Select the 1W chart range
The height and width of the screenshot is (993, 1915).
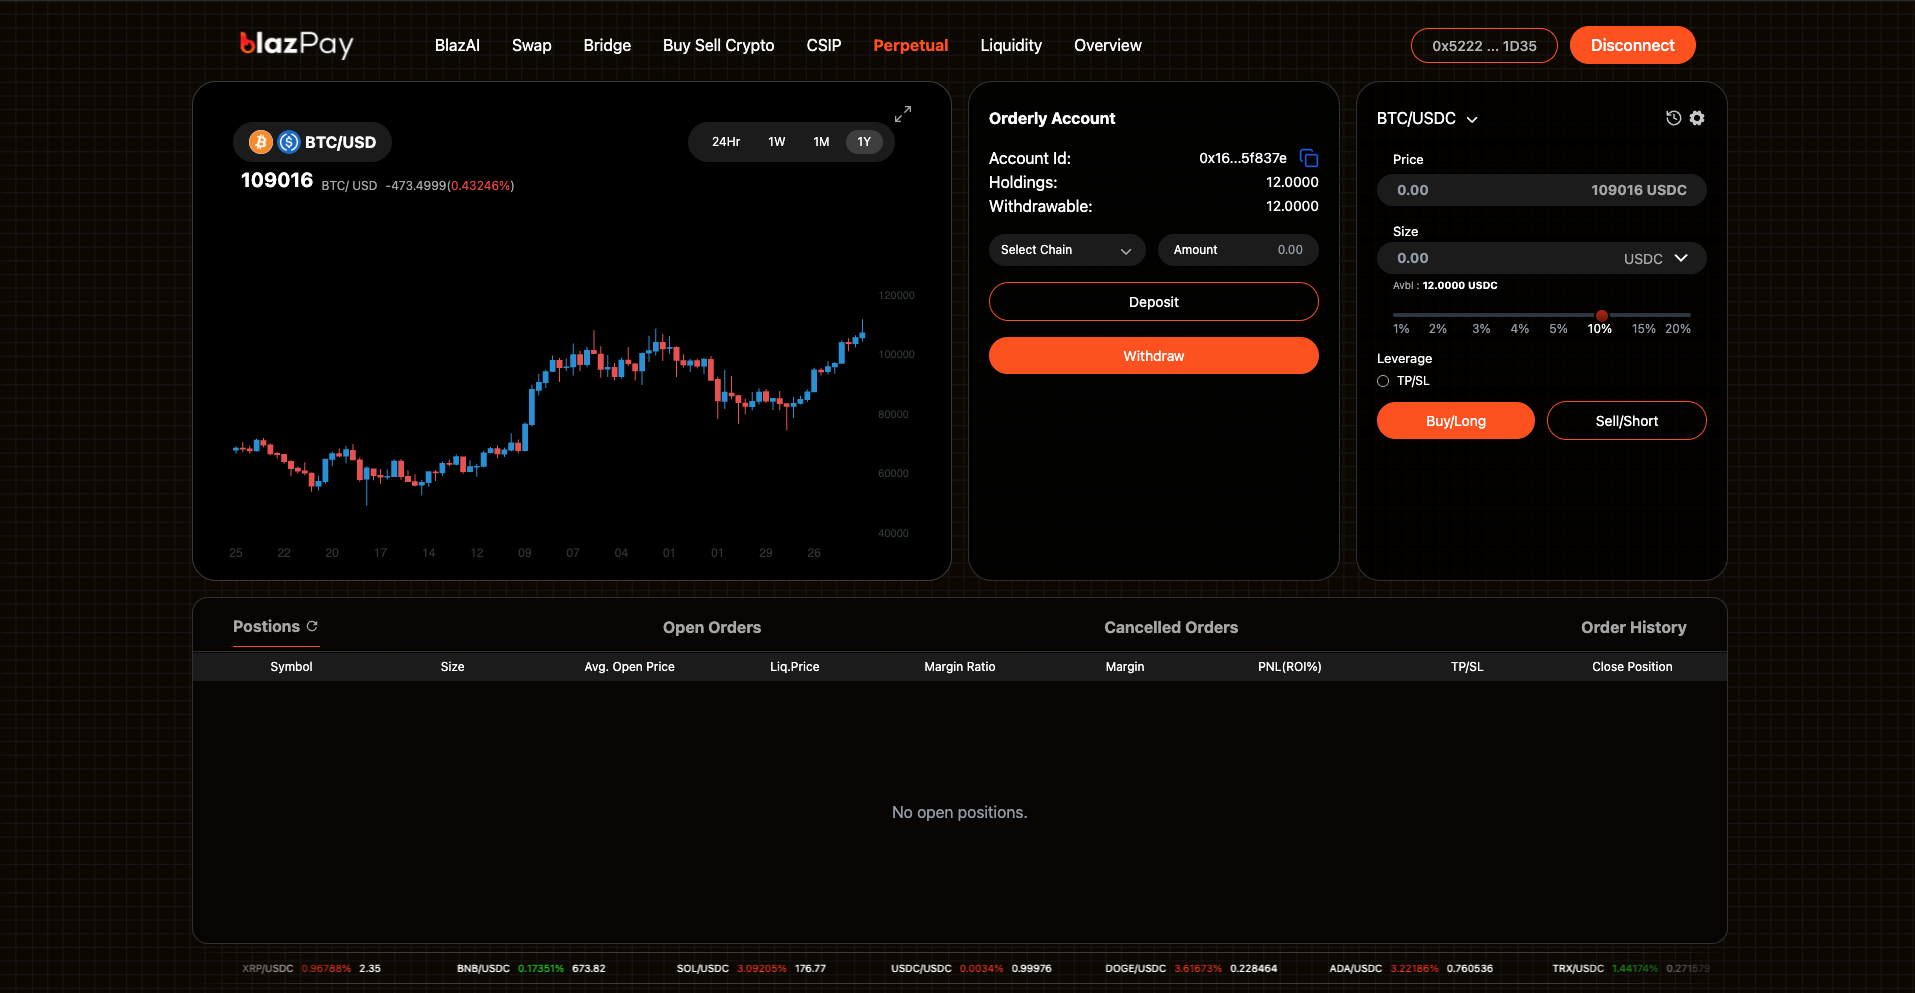[777, 142]
